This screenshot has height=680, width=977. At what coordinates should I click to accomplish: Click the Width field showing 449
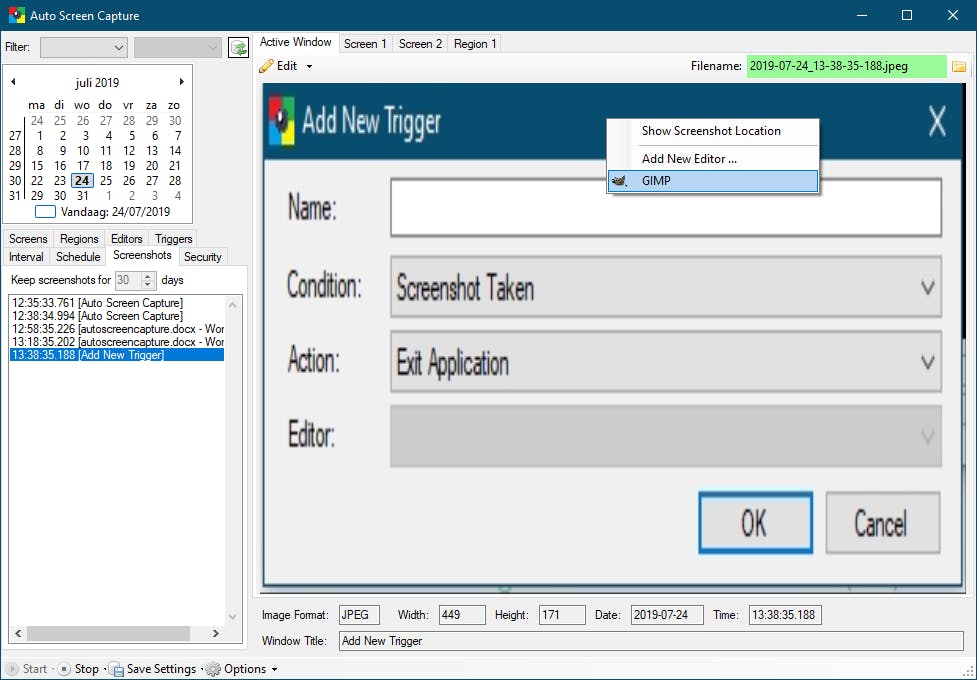point(462,615)
